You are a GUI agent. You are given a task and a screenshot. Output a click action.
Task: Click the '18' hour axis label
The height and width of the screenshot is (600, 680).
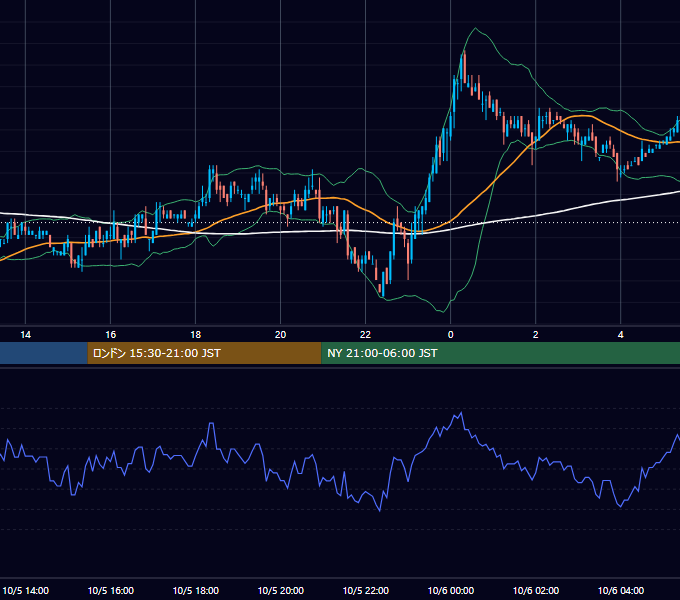click(x=196, y=335)
